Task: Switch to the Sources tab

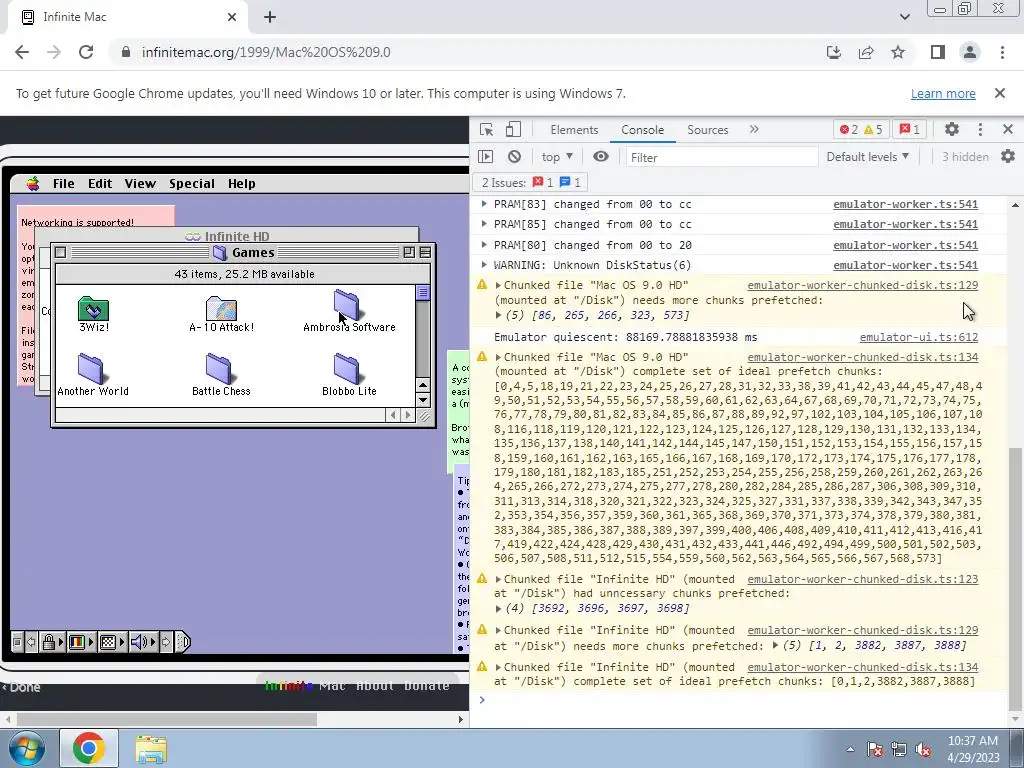Action: coord(707,129)
